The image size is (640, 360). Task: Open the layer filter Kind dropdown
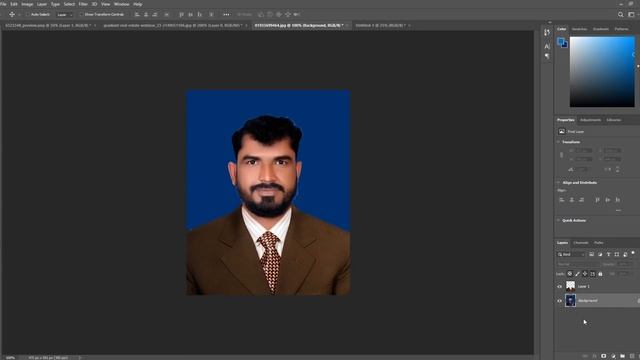coord(571,254)
